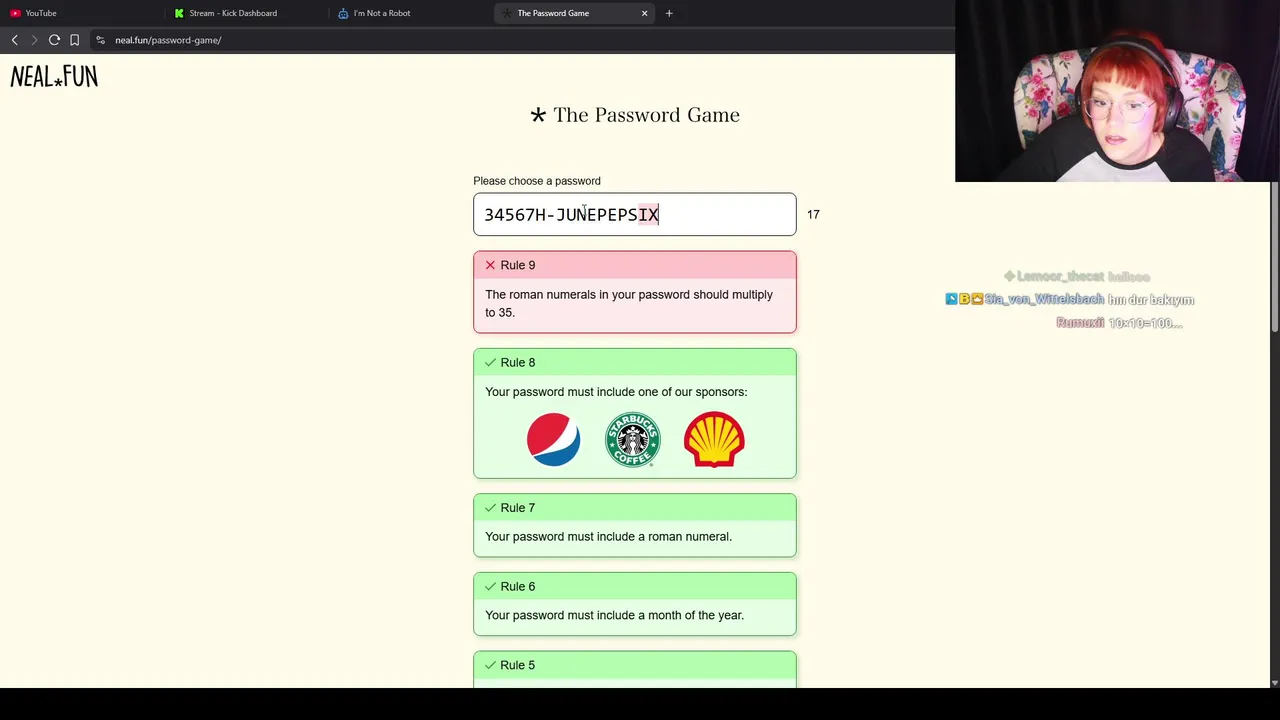1280x720 pixels.
Task: Click the Pepsi sponsor logo
Action: [x=553, y=440]
